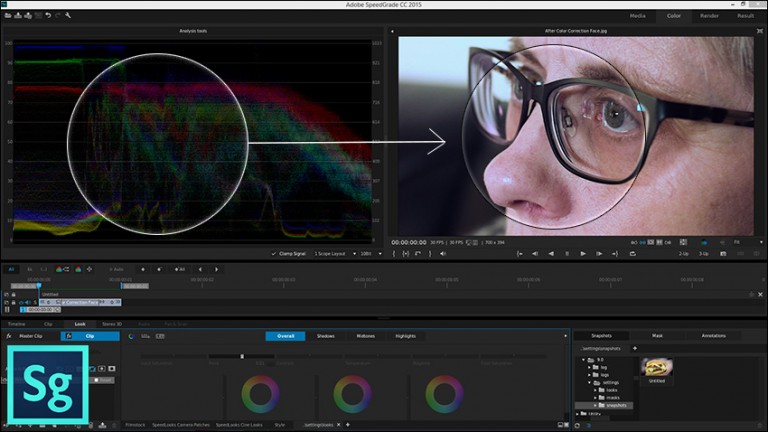
Task: Open preferences with the wrench icon
Action: (68, 16)
